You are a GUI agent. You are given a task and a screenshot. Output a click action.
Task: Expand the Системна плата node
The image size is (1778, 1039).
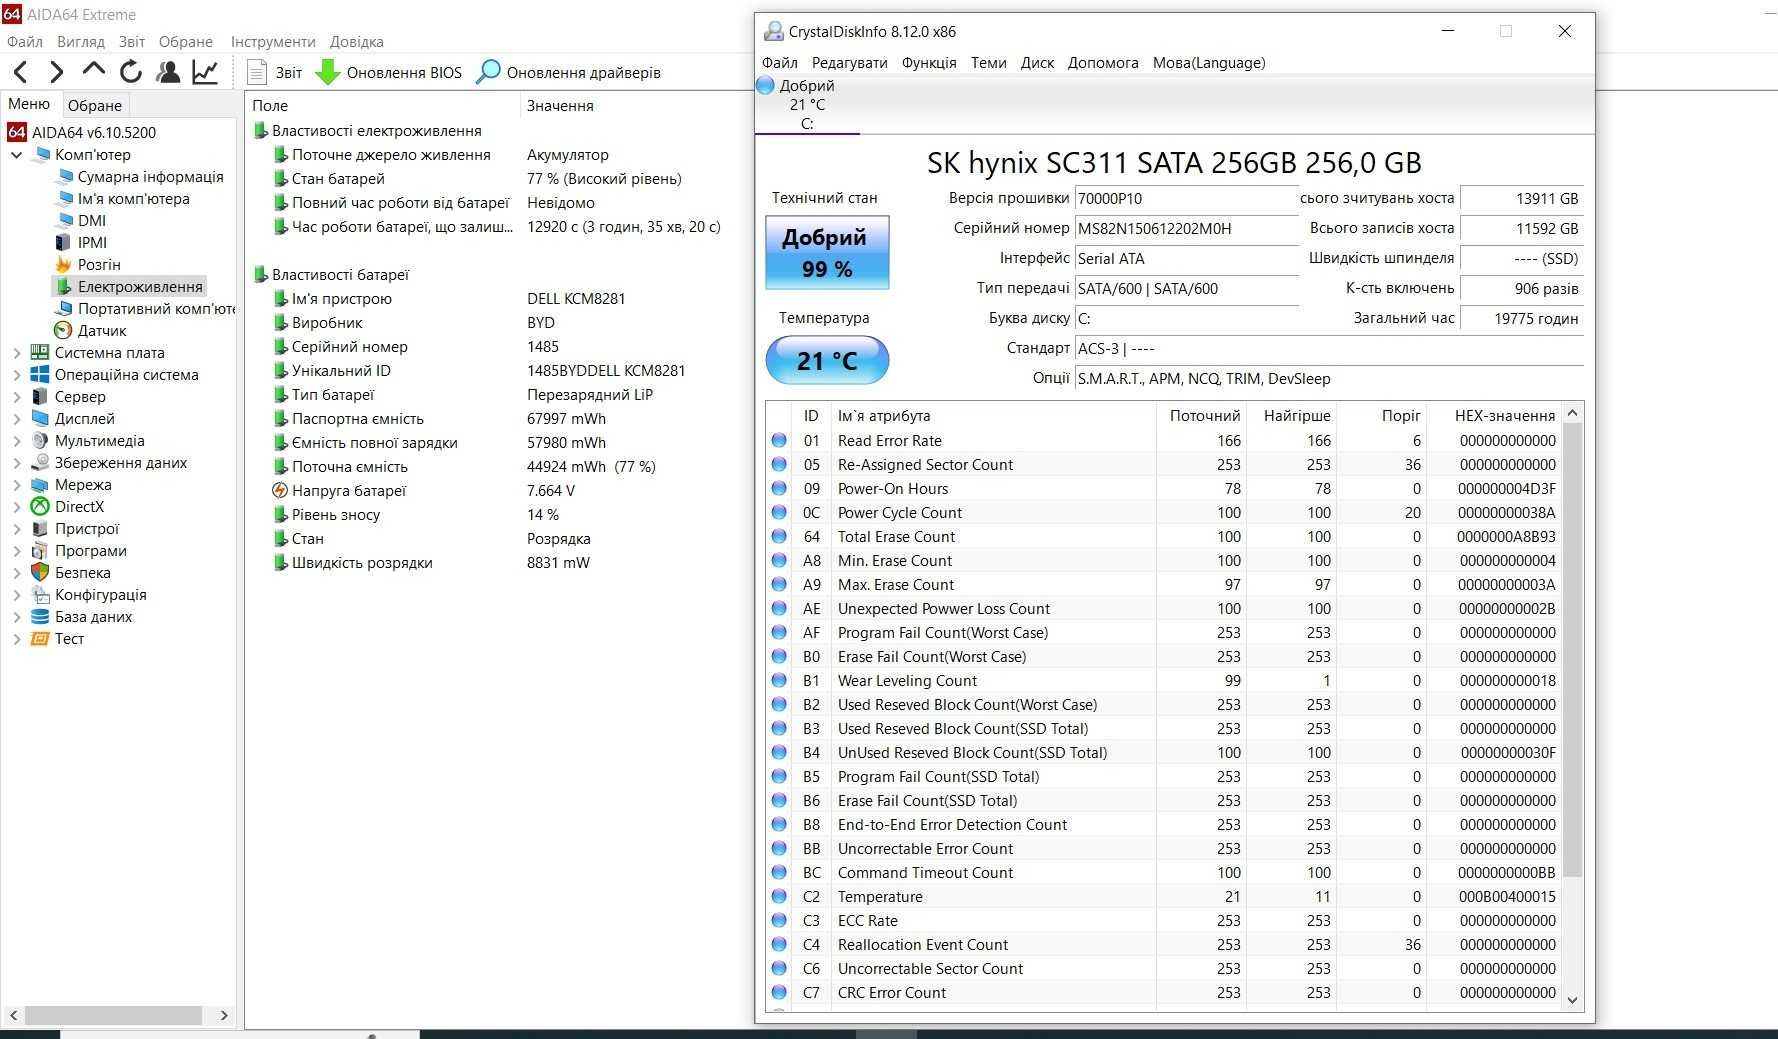point(16,353)
